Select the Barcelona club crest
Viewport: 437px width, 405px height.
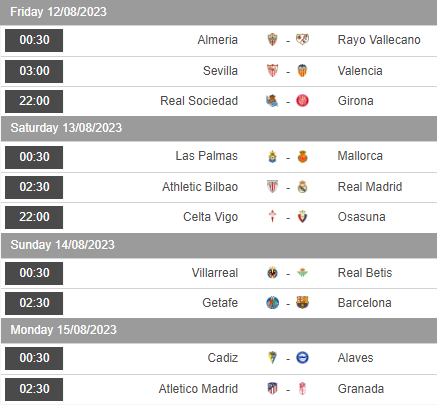click(302, 303)
